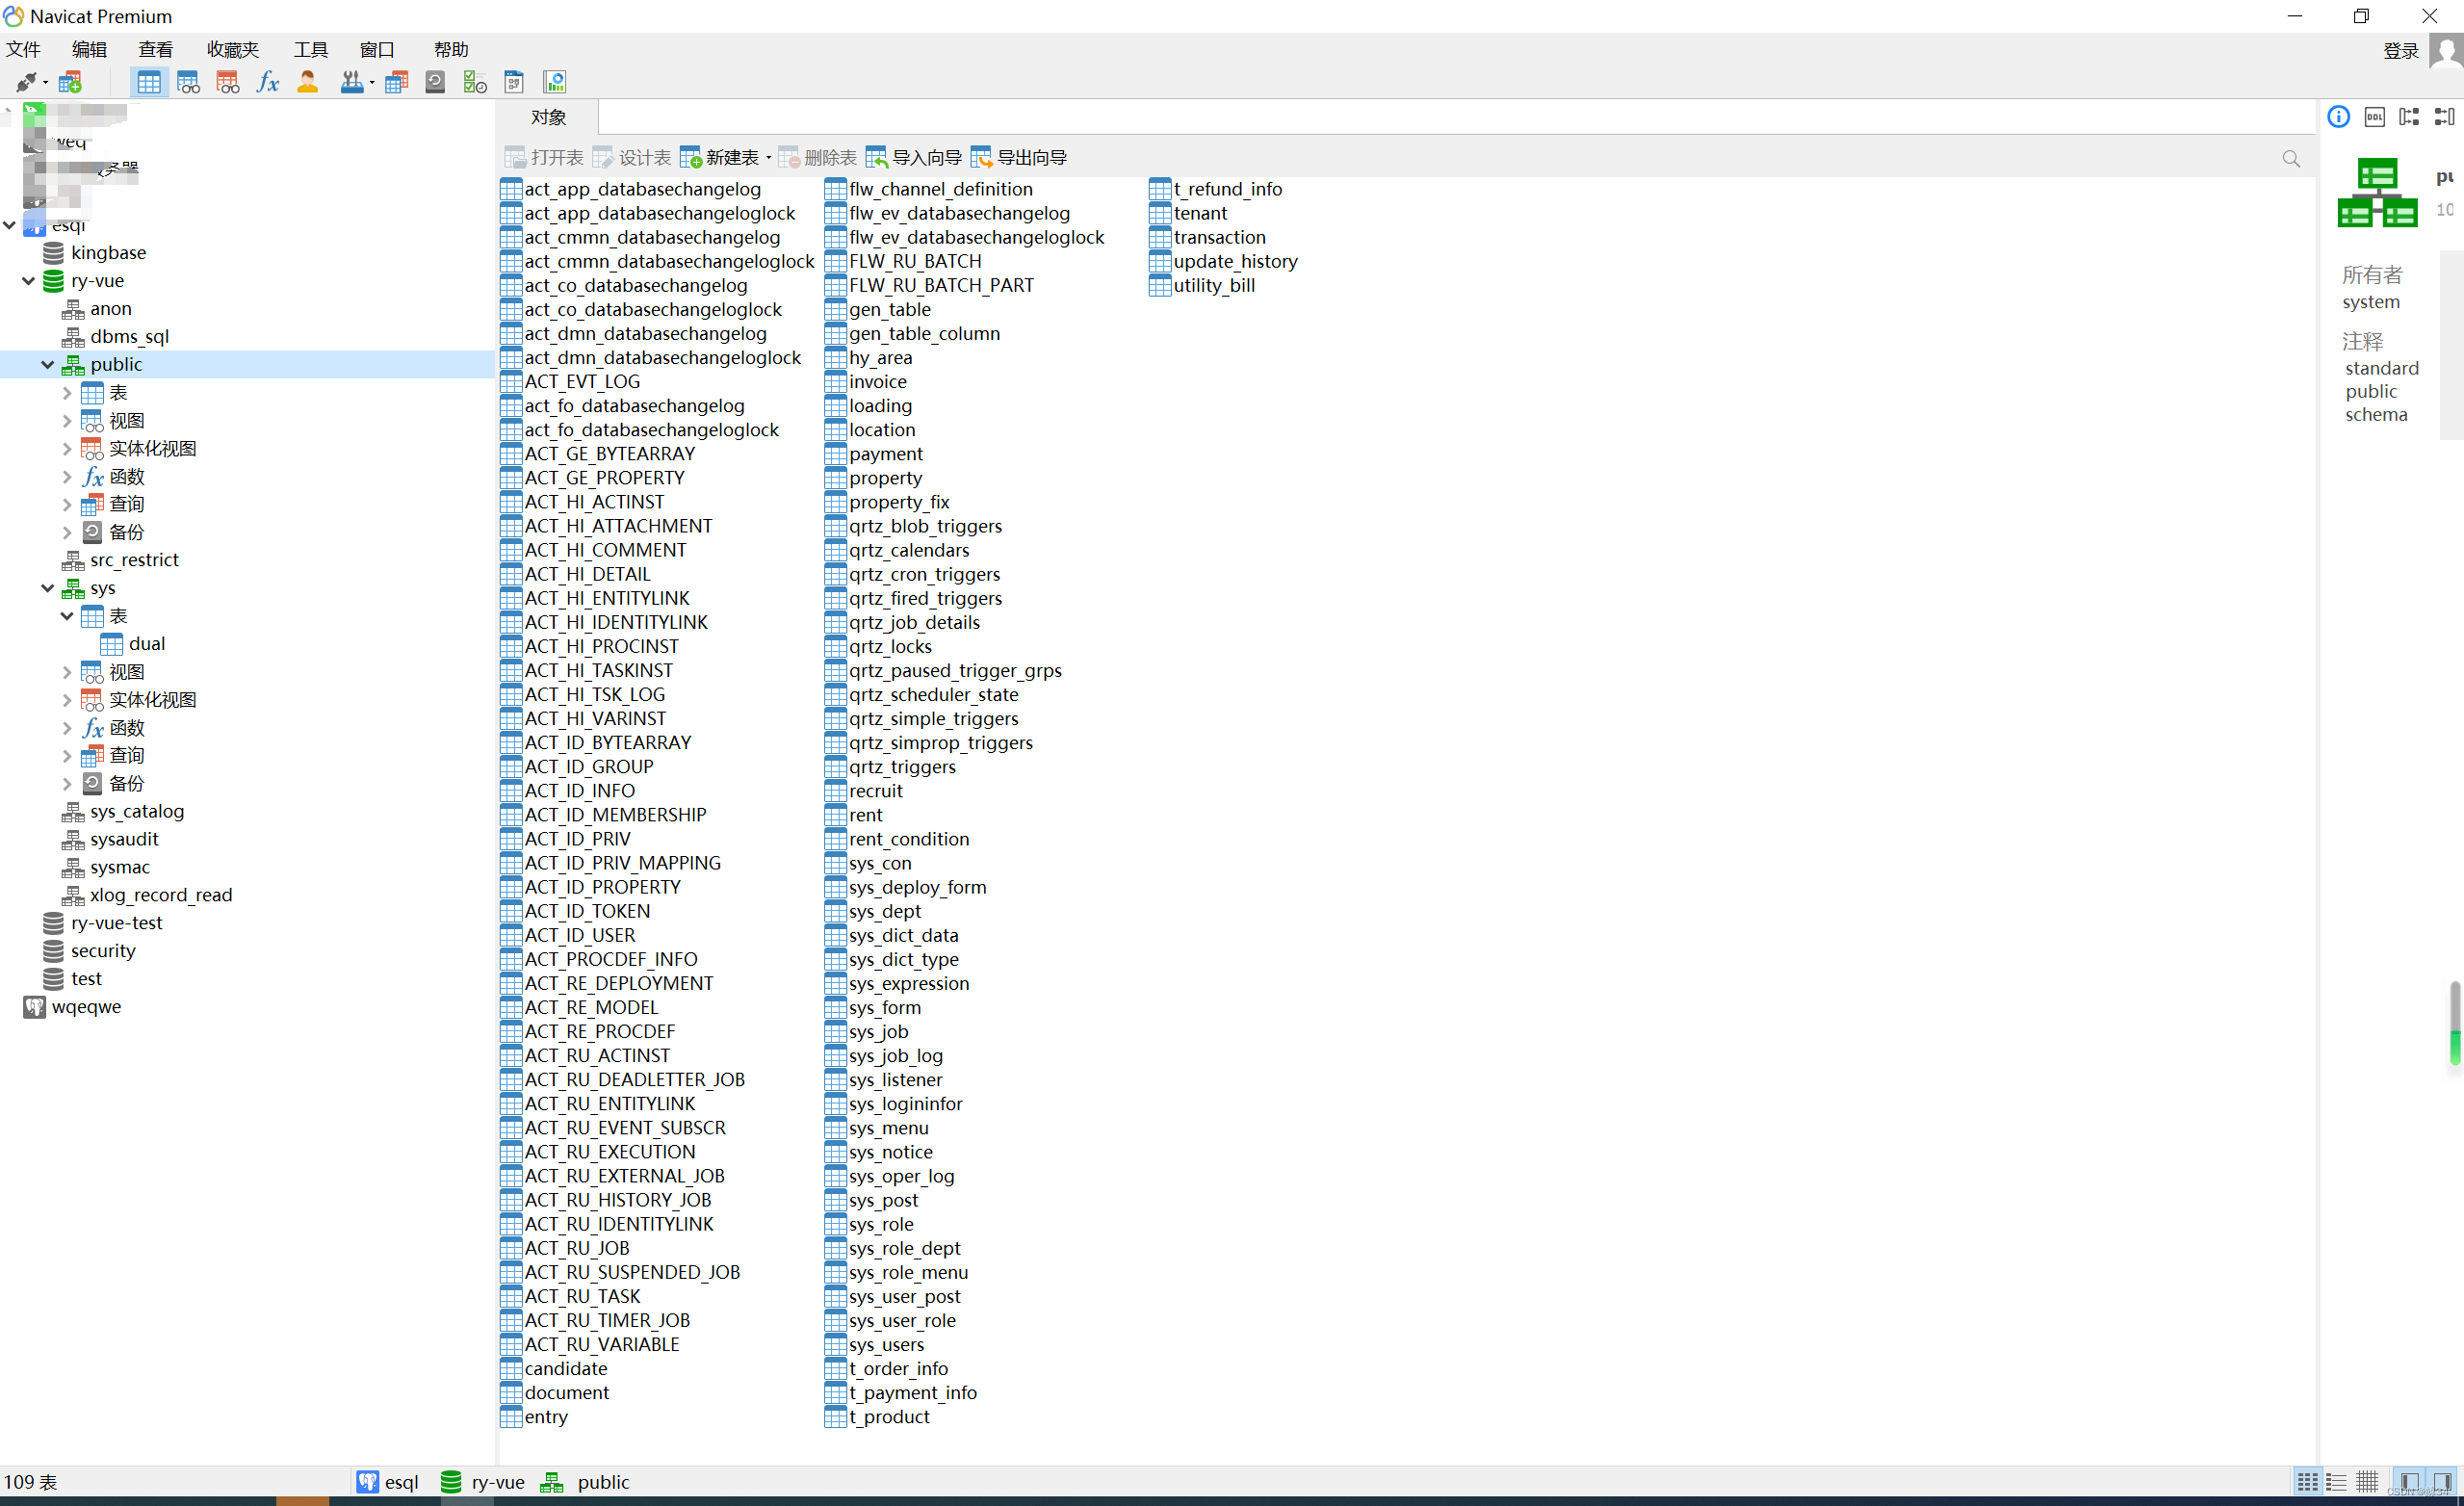Image resolution: width=2464 pixels, height=1506 pixels.
Task: Open the Connection dropdown arrow in toolbar
Action: (46, 83)
